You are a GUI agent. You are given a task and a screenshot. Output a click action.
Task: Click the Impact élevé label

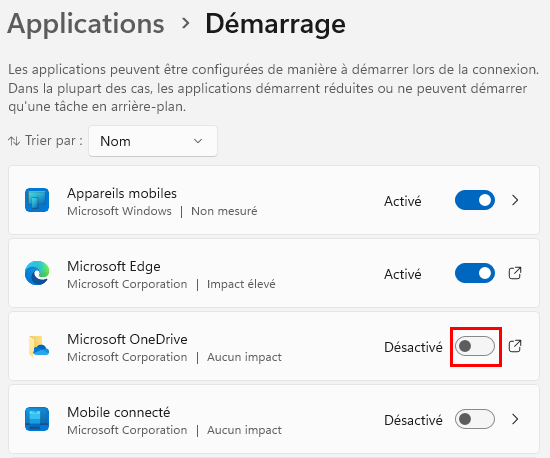pyautogui.click(x=241, y=284)
